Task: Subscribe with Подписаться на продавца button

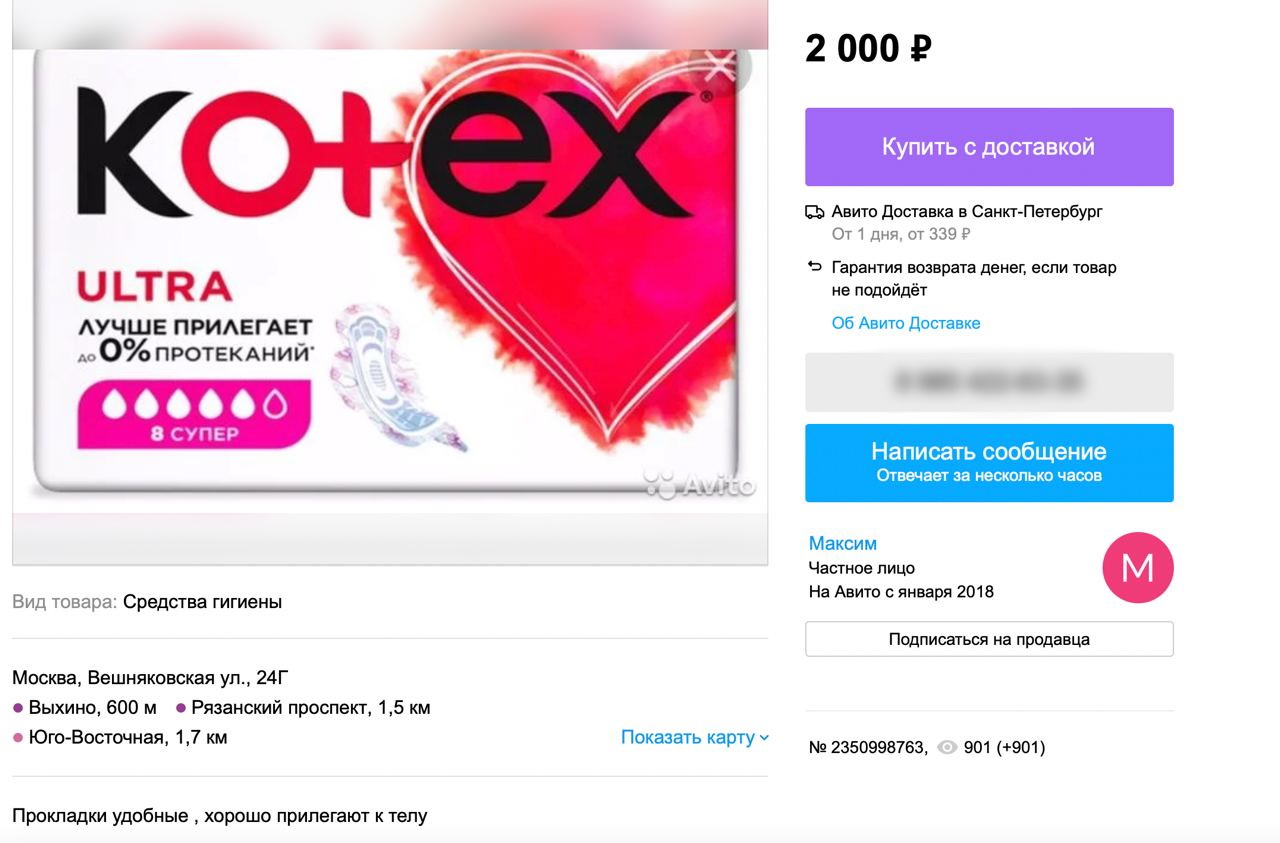Action: tap(989, 639)
